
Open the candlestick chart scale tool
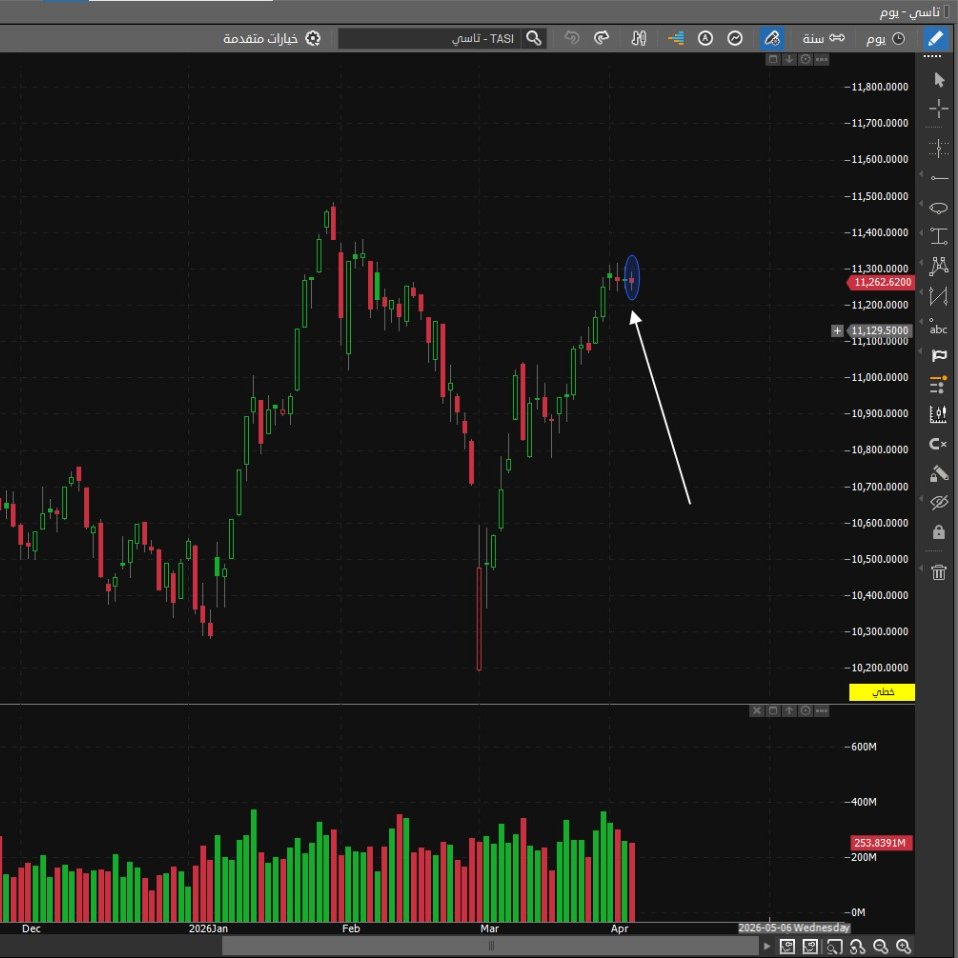938,414
